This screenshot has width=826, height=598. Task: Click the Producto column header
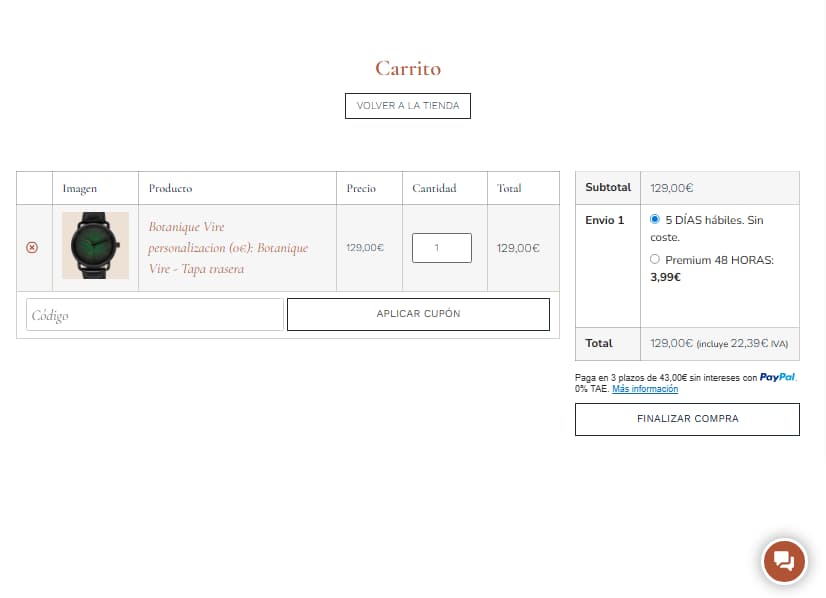coord(170,188)
